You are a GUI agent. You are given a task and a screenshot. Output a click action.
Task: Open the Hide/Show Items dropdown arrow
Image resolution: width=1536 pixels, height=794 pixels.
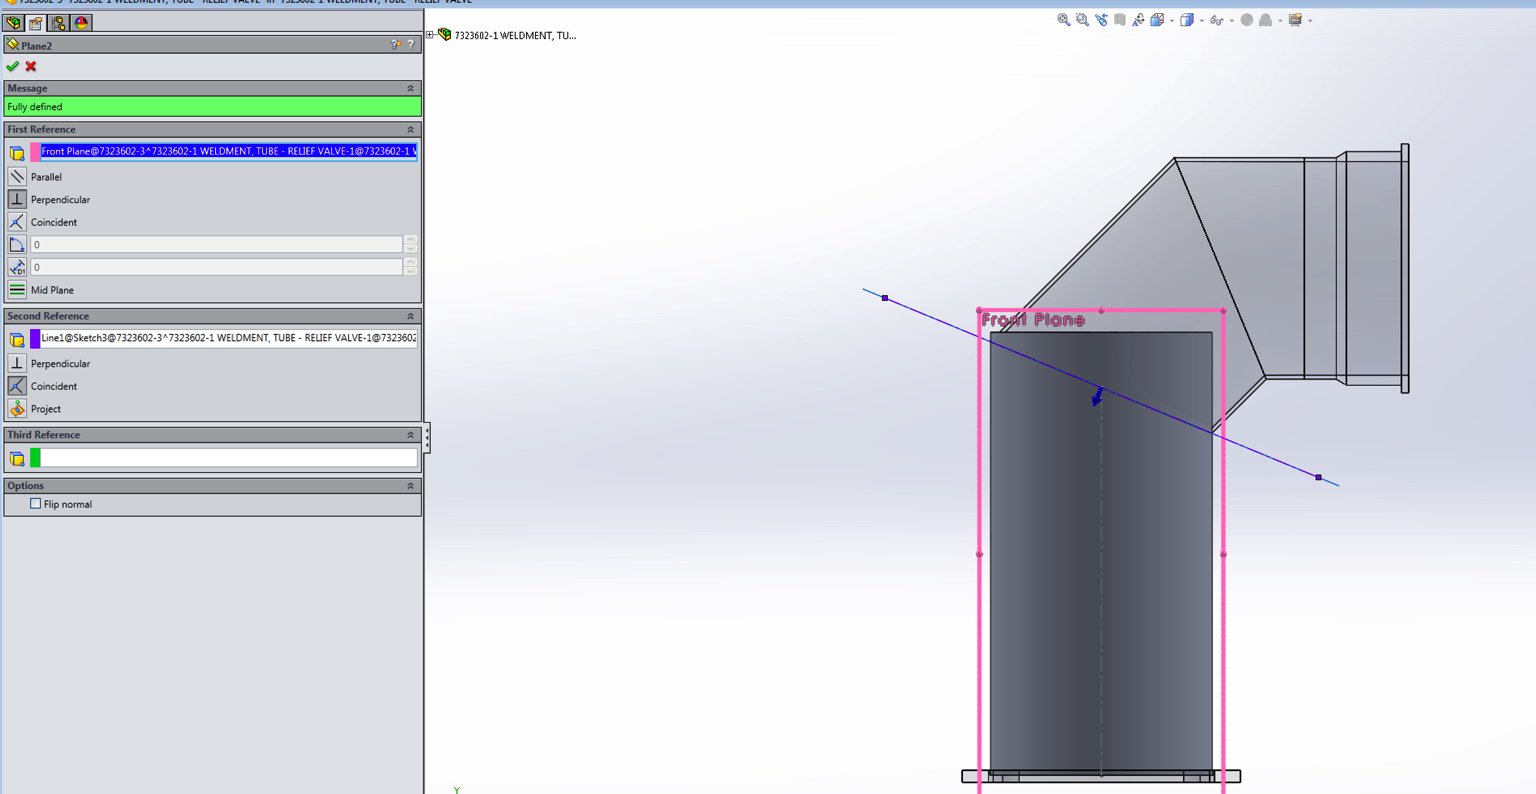point(1231,20)
